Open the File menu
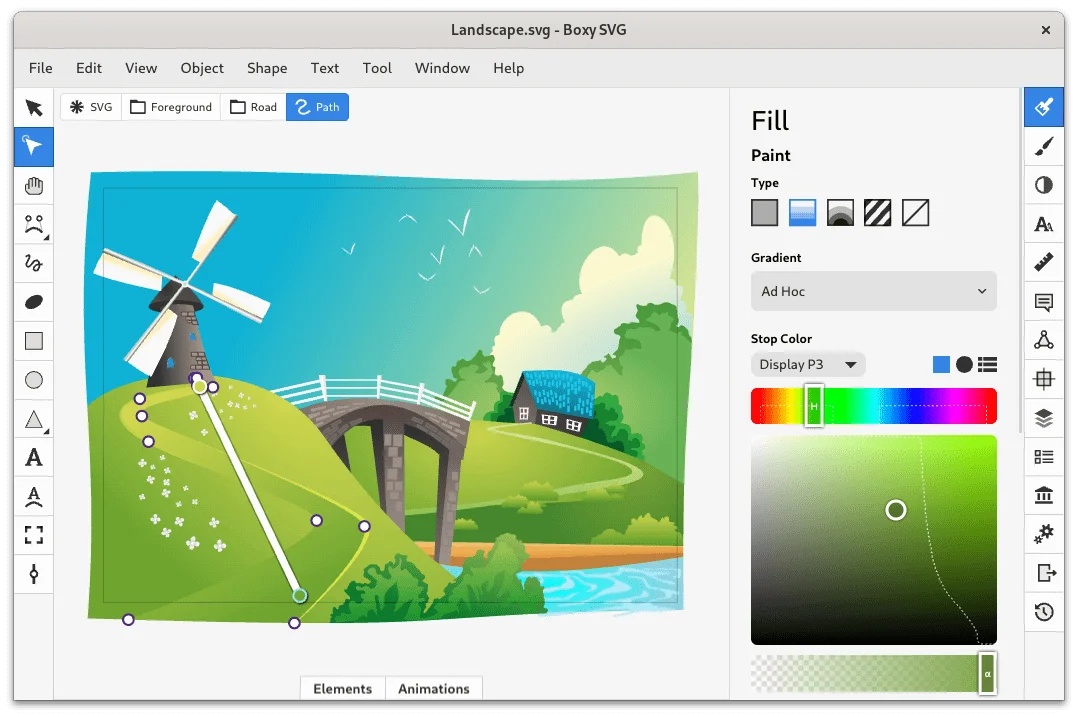The image size is (1078, 717). click(41, 68)
